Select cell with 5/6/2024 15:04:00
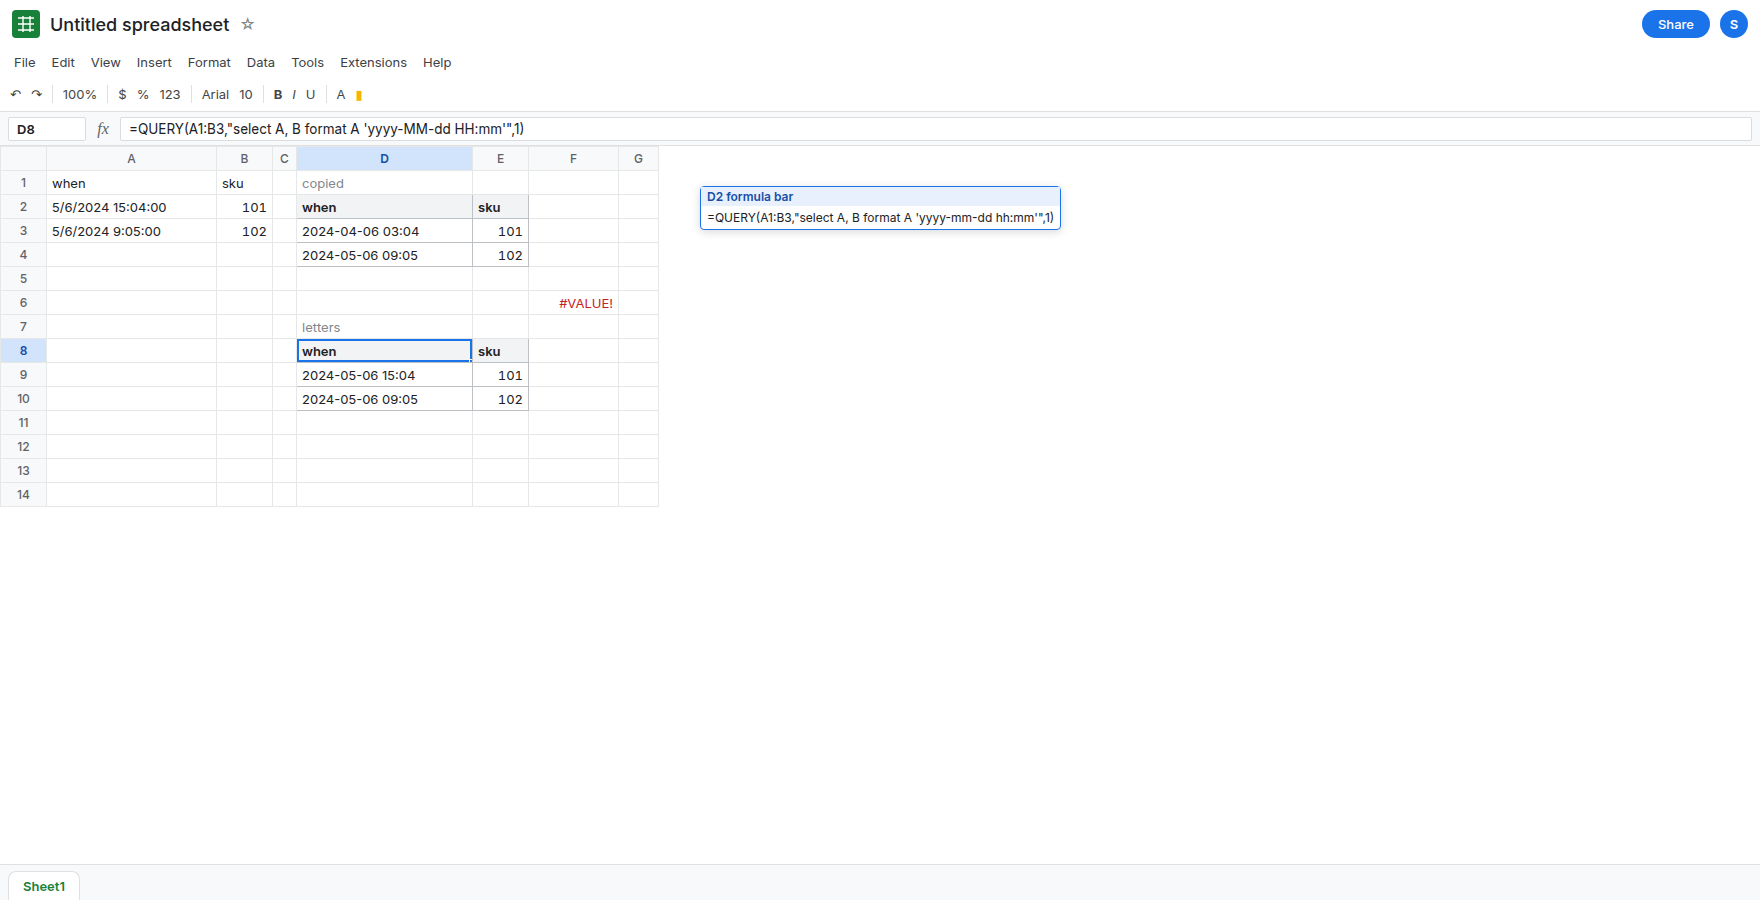Image resolution: width=1760 pixels, height=900 pixels. click(131, 207)
